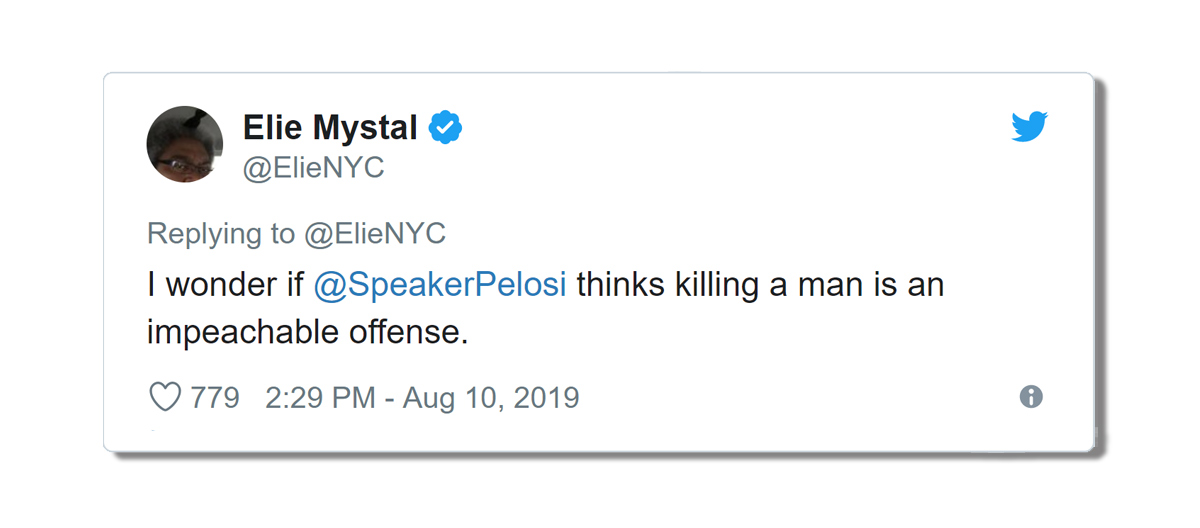Screen dimensions: 1200x528
Task: Like the tweet with the heart icon
Action: pos(164,397)
